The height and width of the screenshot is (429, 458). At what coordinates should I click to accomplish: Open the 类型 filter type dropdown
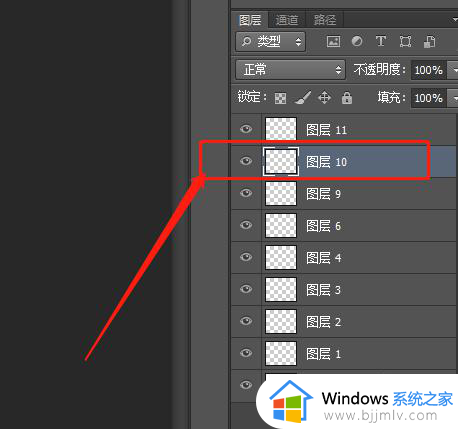(x=270, y=42)
